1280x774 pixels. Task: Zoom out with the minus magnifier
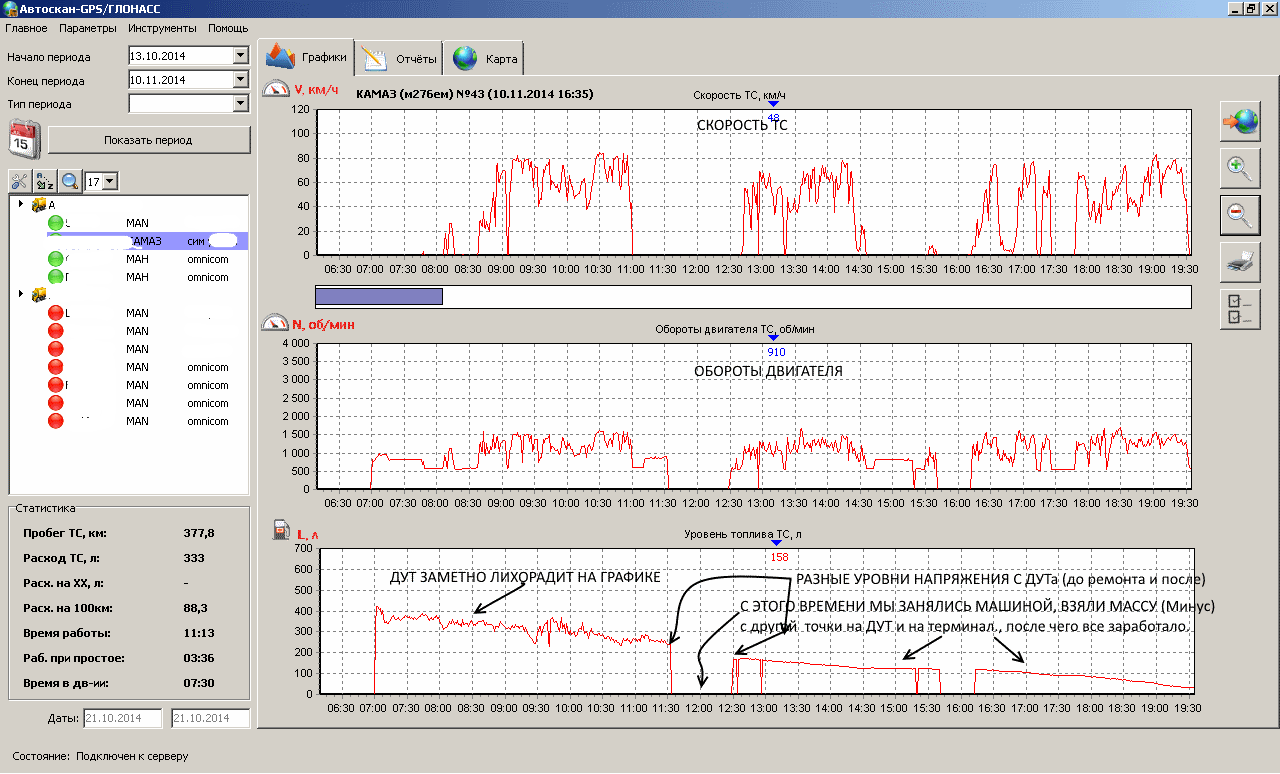(1240, 214)
